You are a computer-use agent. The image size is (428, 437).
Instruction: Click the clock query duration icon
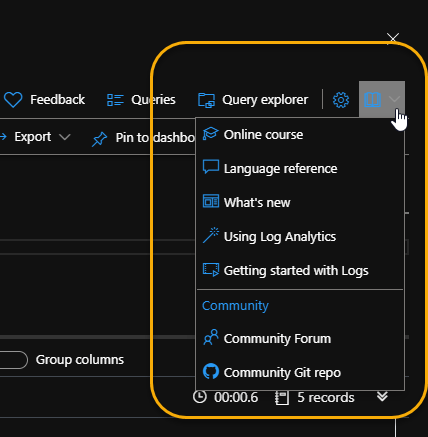(x=200, y=397)
